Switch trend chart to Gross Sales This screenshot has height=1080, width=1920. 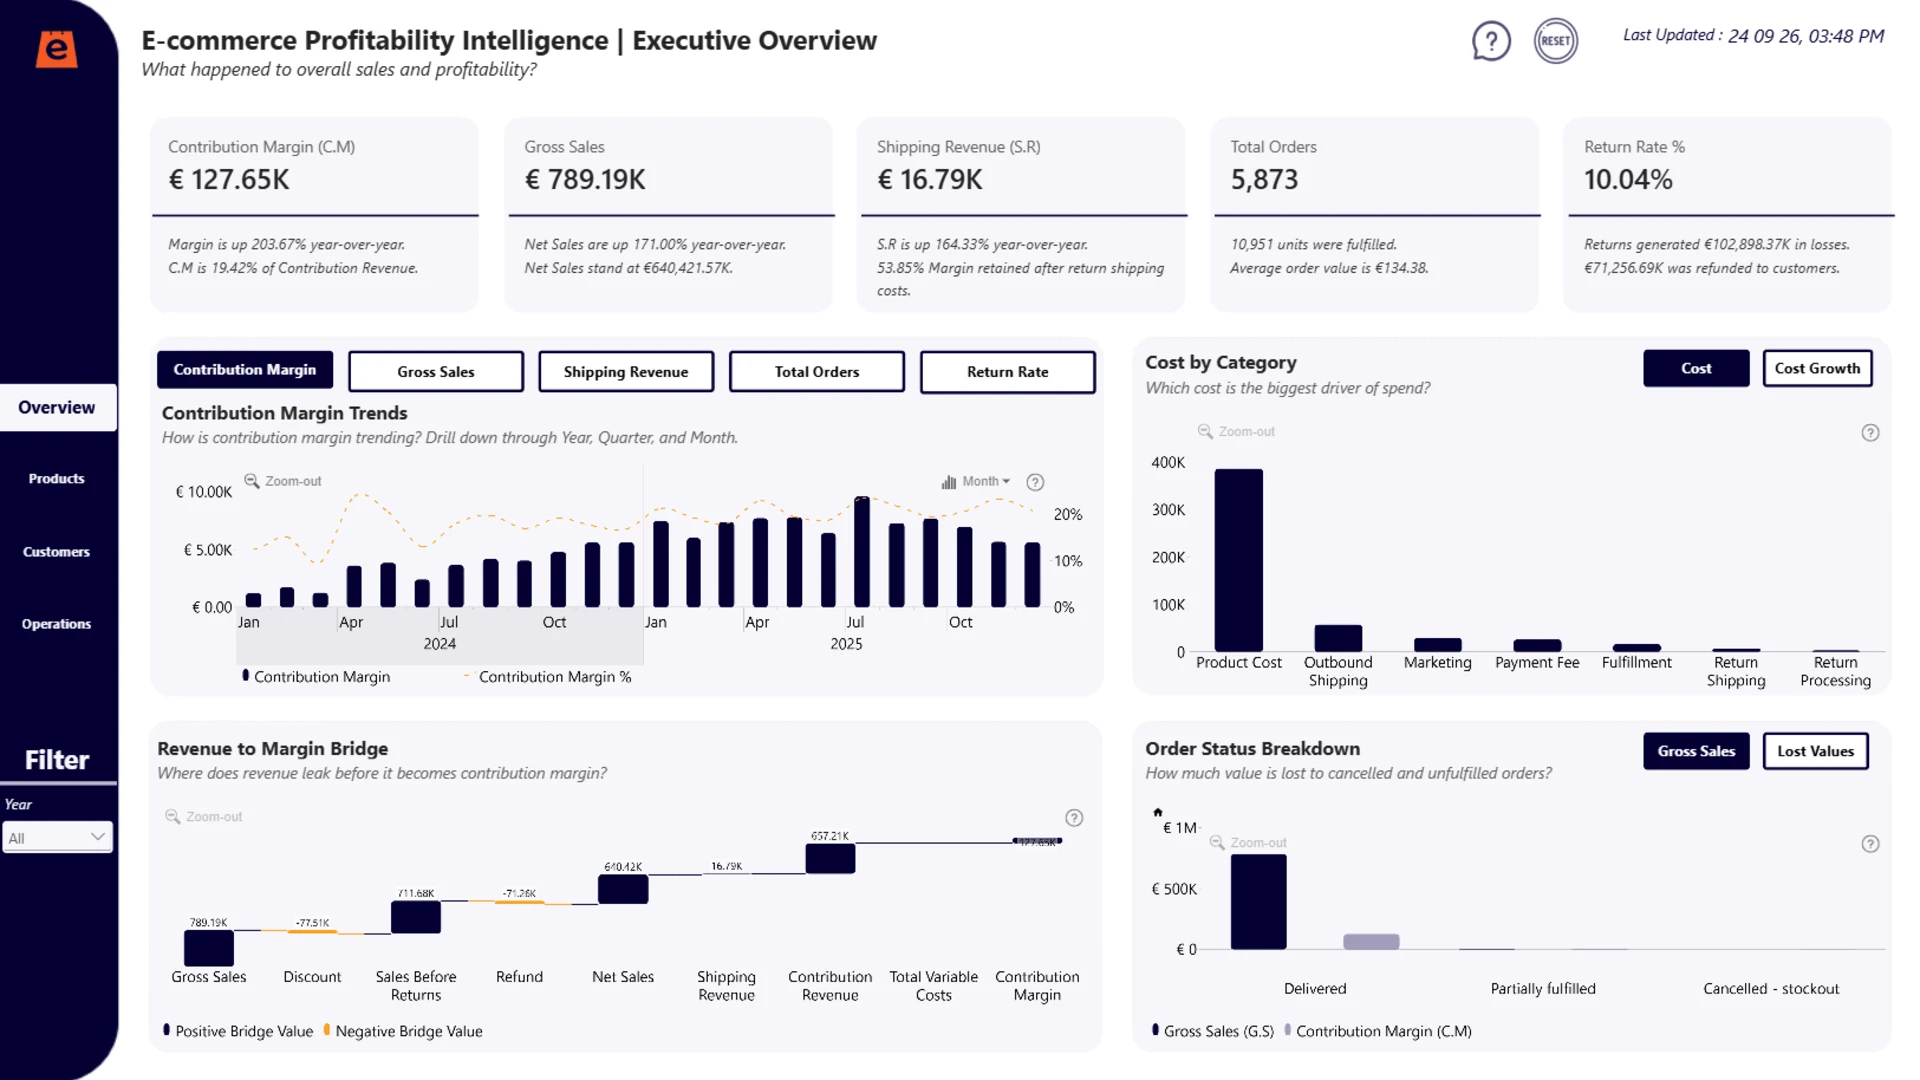pos(436,372)
